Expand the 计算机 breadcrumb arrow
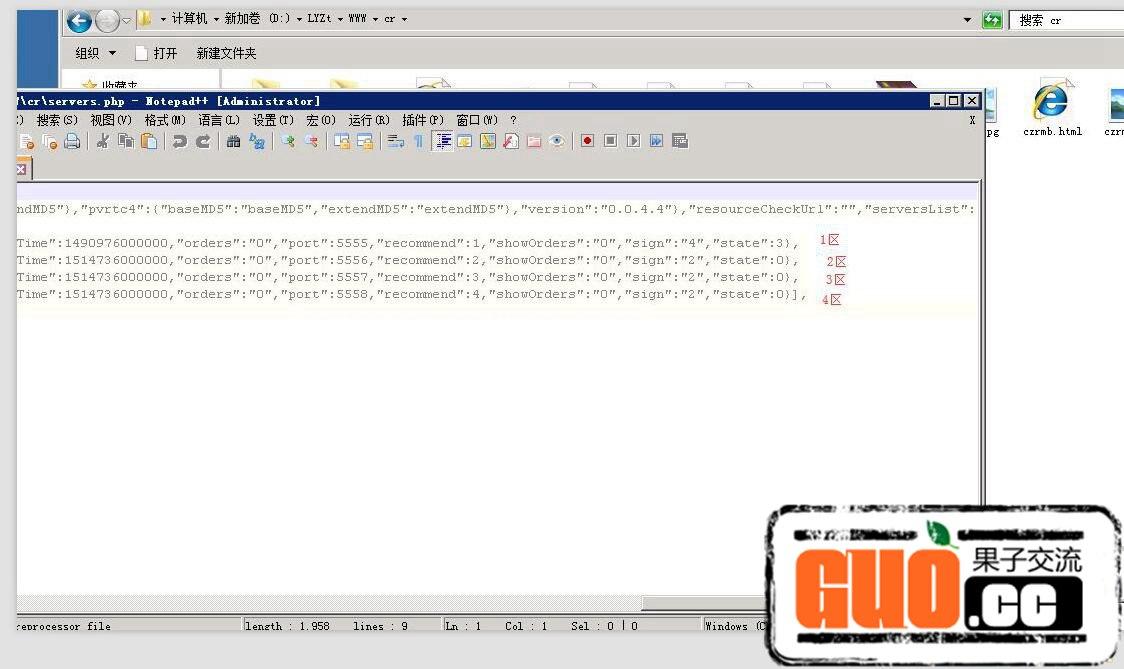This screenshot has width=1124, height=669. (216, 20)
